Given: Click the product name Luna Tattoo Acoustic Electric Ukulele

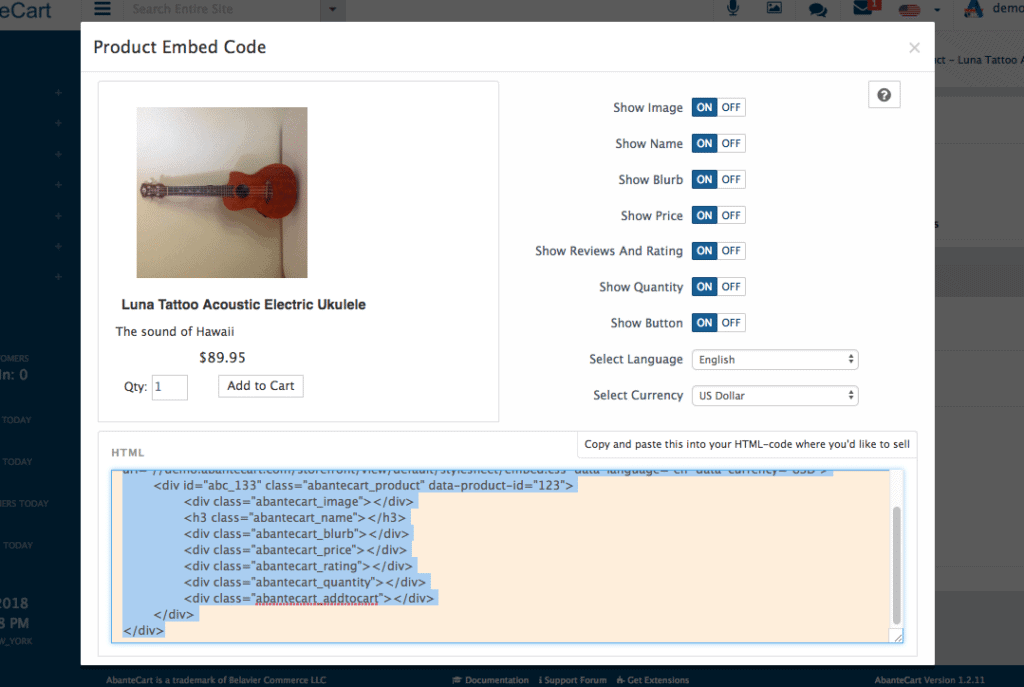Looking at the screenshot, I should (x=244, y=304).
